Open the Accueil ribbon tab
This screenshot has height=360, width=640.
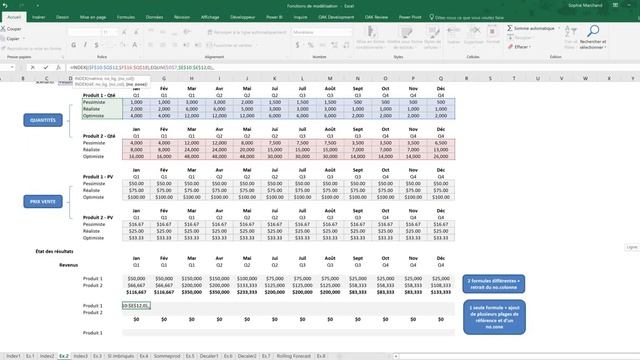(14, 17)
